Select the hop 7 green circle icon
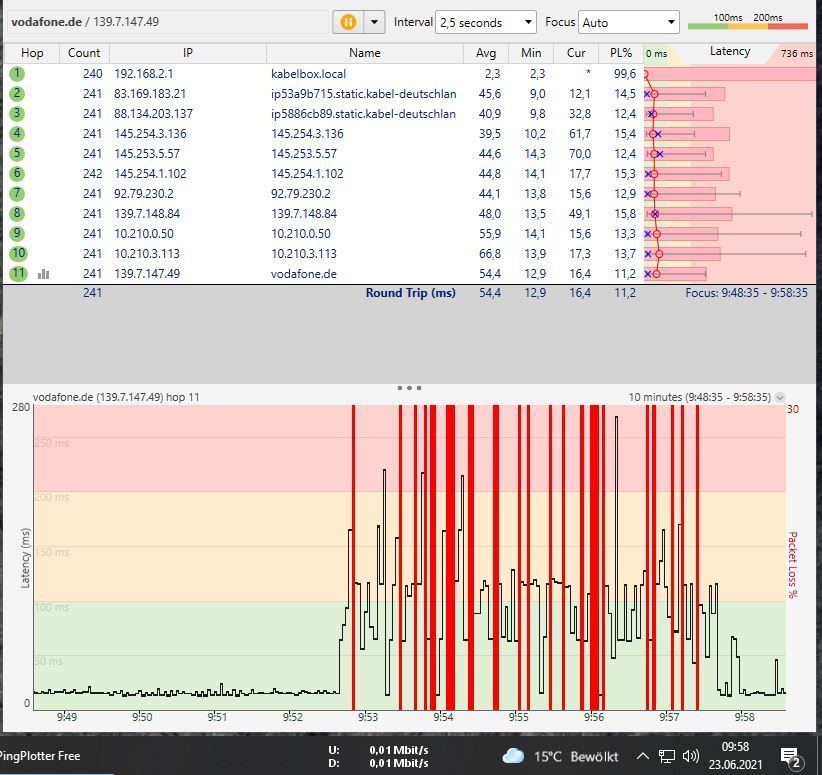The height and width of the screenshot is (775, 822). click(x=17, y=193)
